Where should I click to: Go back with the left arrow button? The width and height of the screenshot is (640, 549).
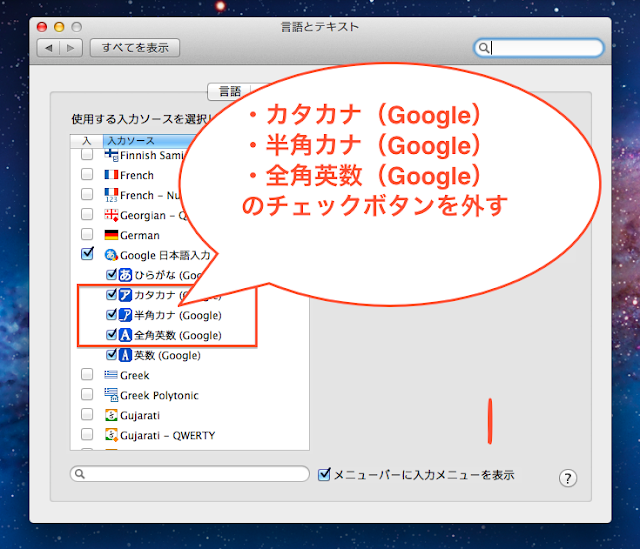(x=49, y=48)
